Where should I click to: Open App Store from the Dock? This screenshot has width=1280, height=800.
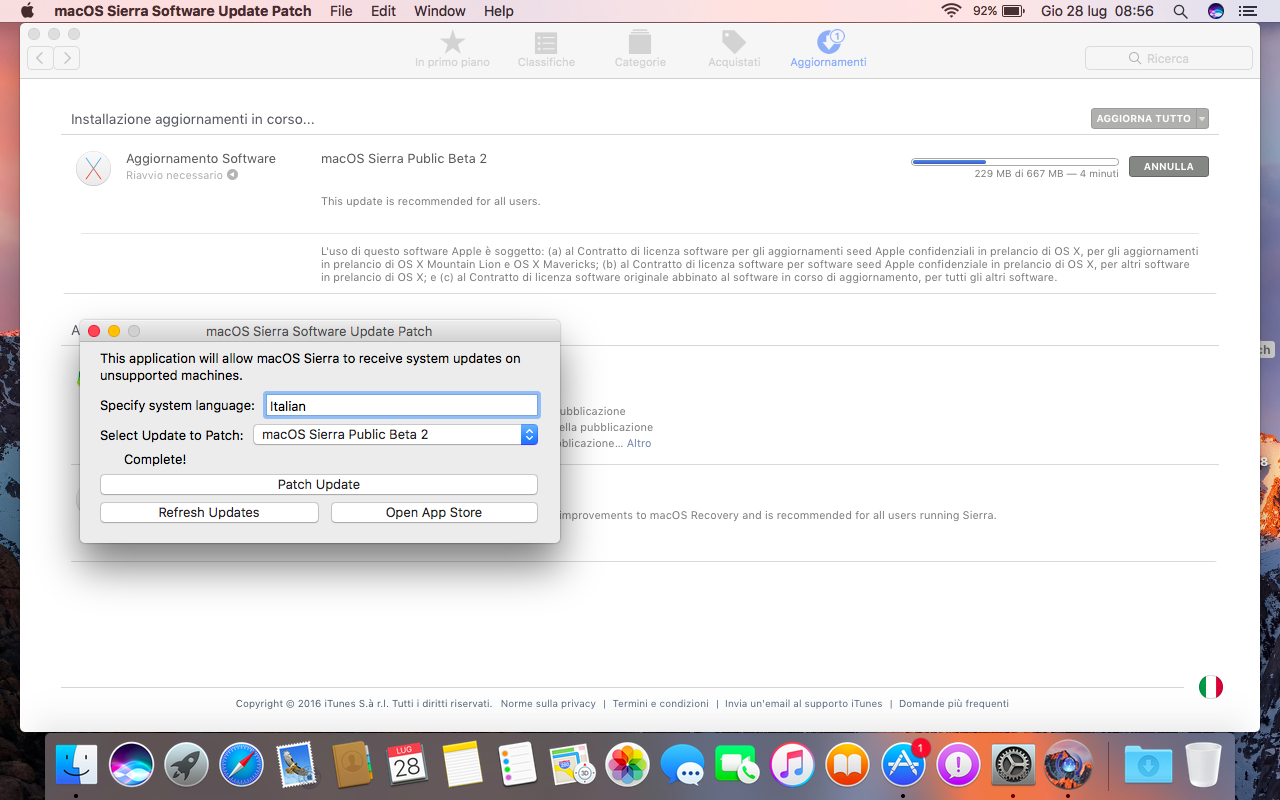pyautogui.click(x=903, y=766)
